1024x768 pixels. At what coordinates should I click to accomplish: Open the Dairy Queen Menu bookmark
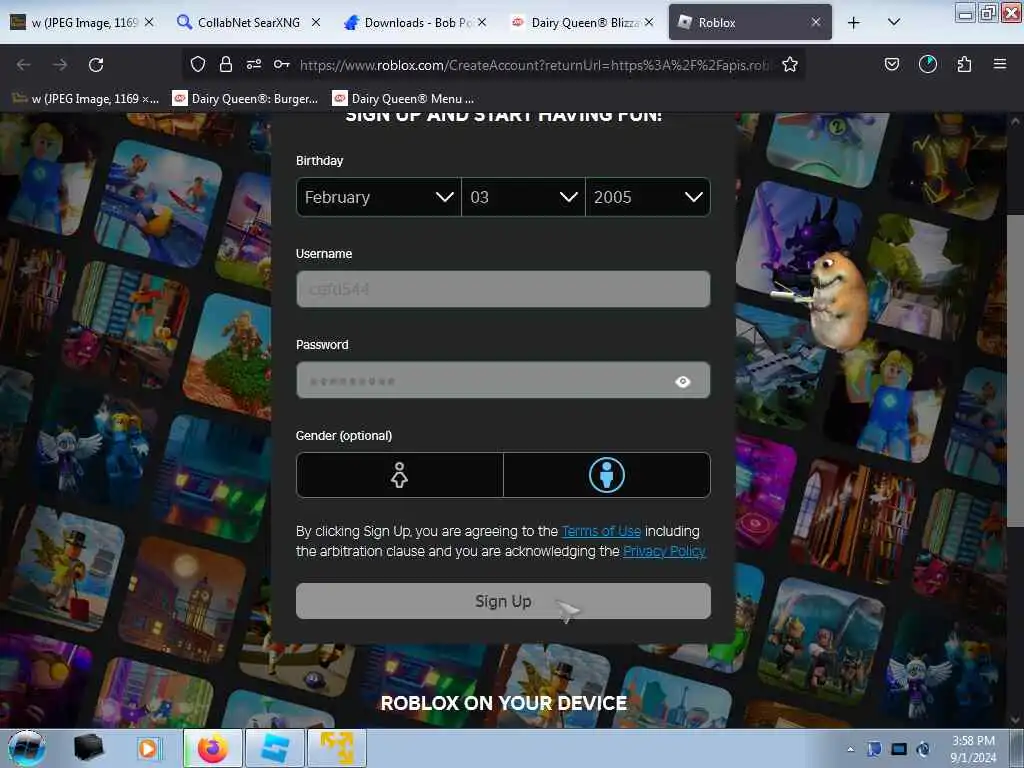[404, 99]
